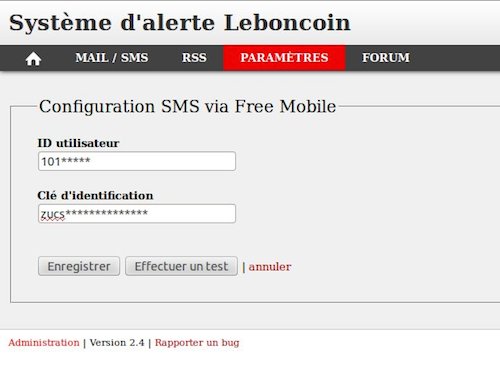Open the Administration footer link

click(x=44, y=343)
